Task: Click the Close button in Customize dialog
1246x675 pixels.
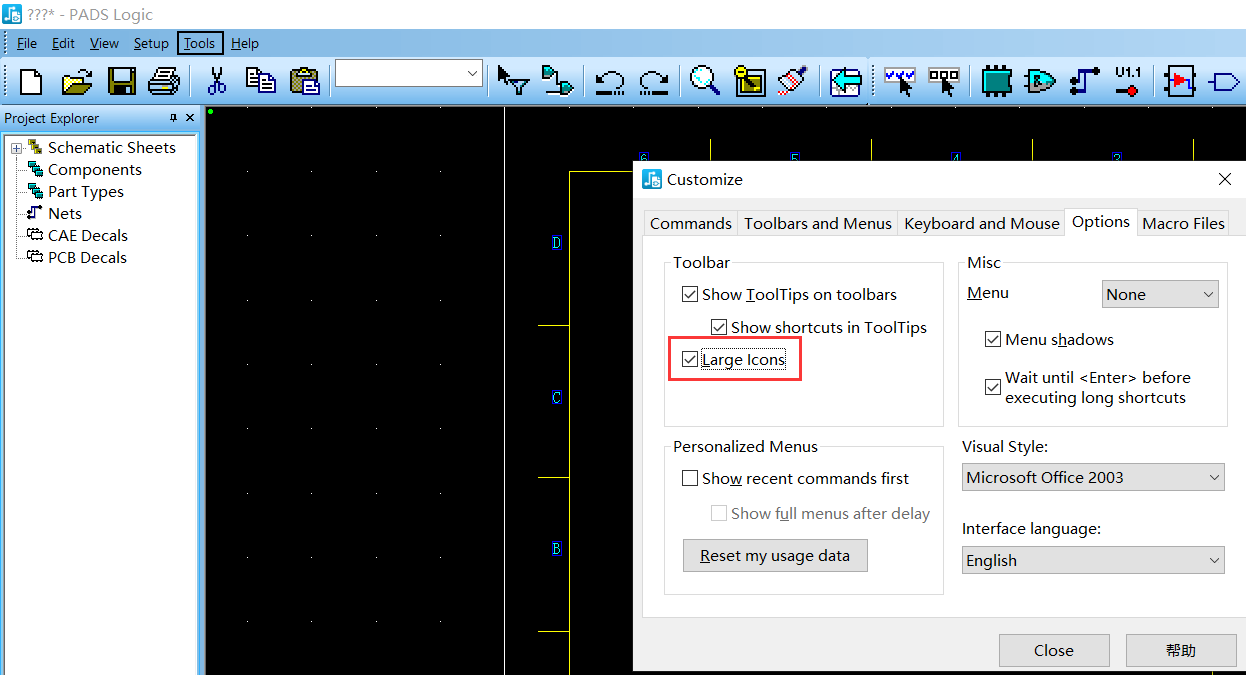Action: tap(1054, 650)
